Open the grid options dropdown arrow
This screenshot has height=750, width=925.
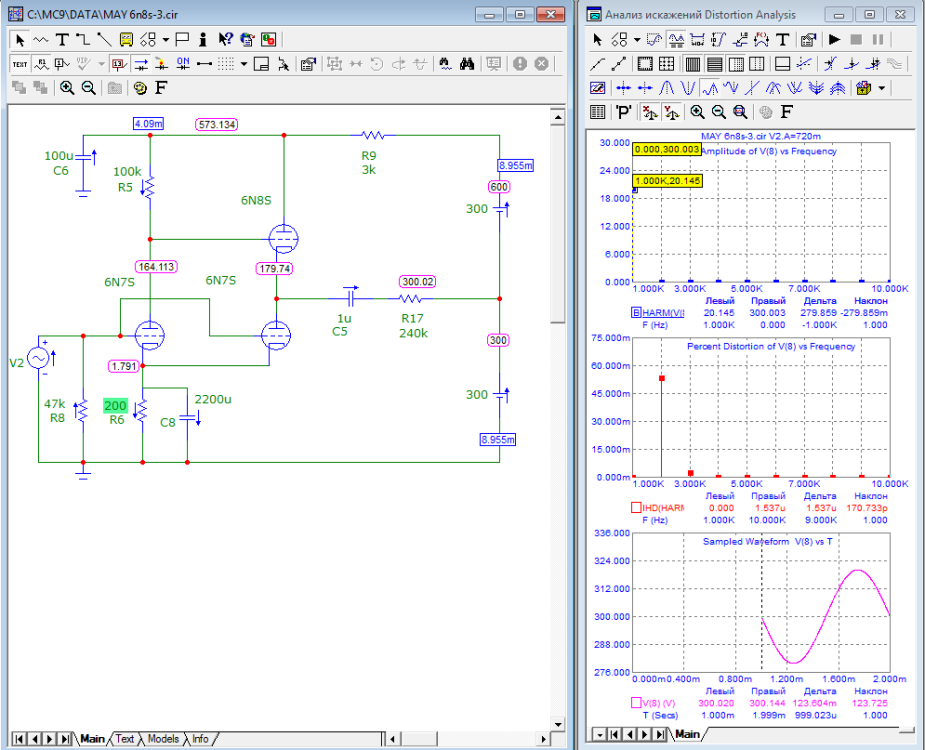pos(243,64)
